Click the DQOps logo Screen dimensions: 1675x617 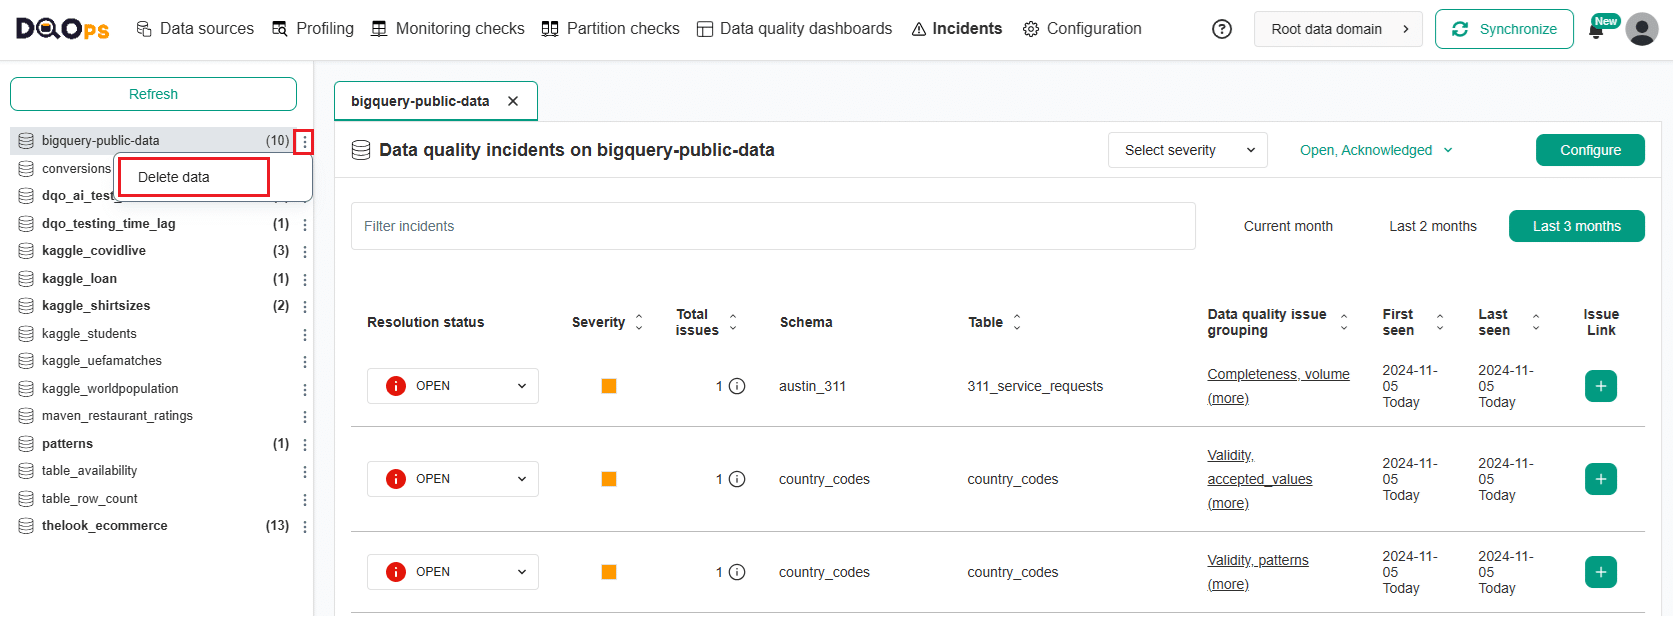point(63,29)
